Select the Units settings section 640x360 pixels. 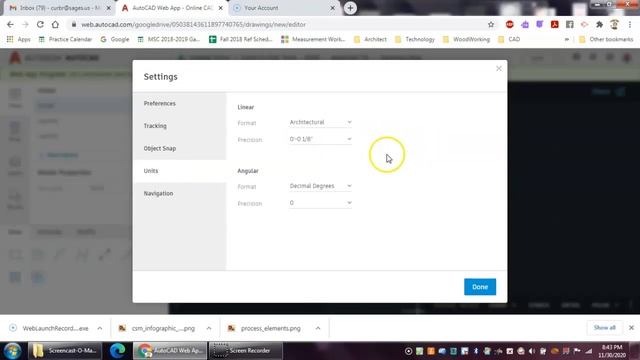click(x=179, y=171)
